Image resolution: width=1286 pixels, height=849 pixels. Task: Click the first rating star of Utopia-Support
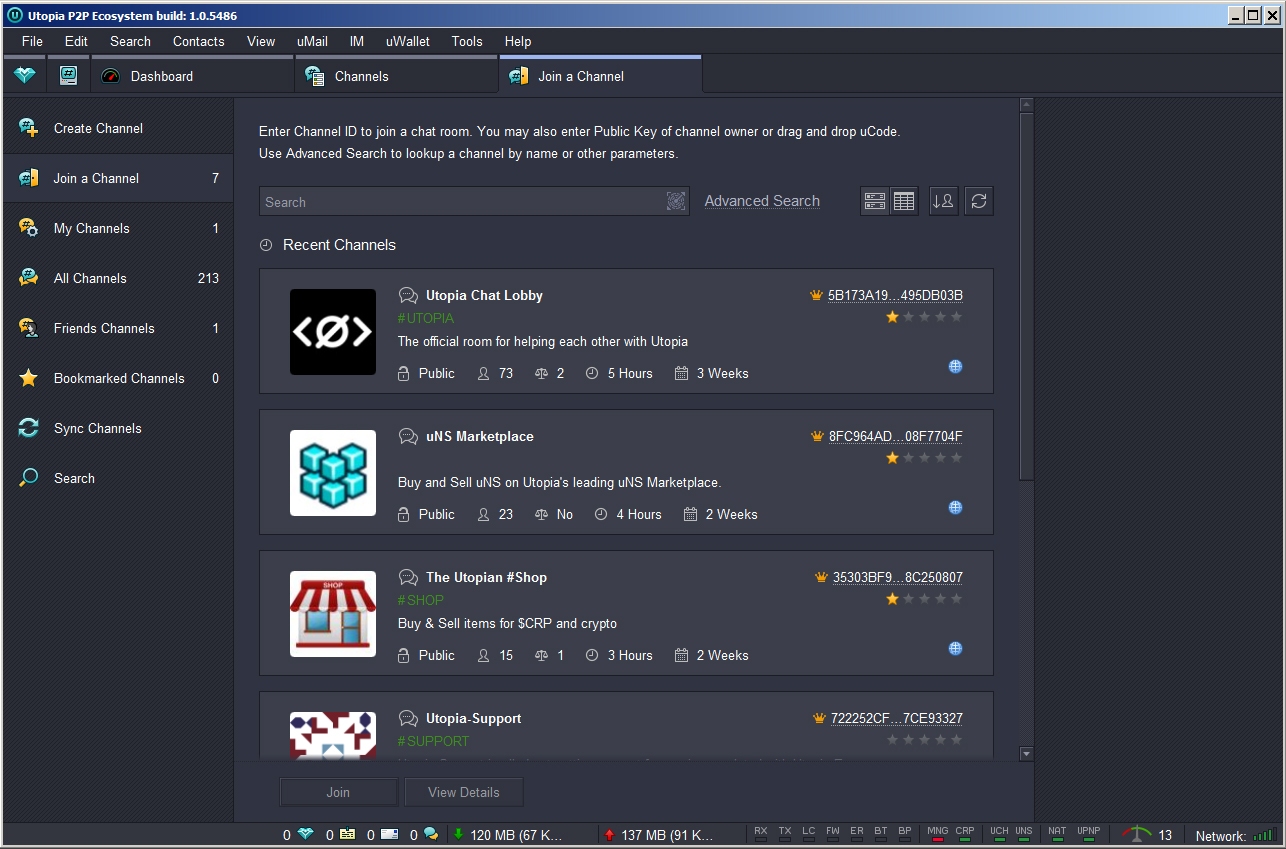click(x=892, y=740)
